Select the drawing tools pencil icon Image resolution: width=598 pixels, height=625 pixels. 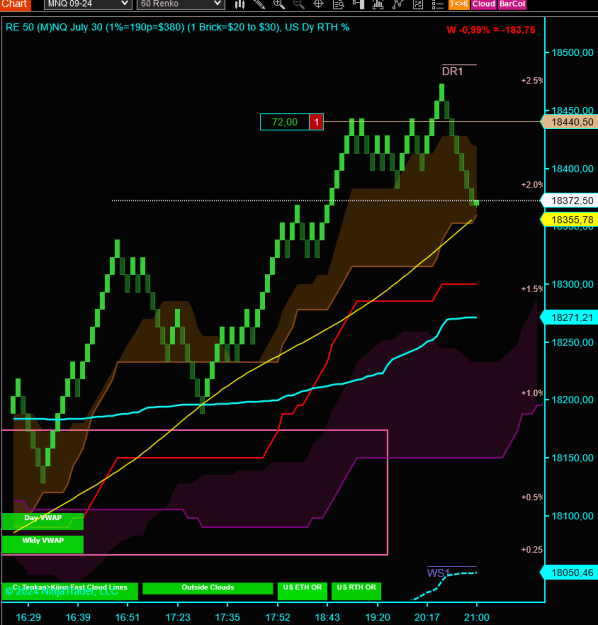coord(259,4)
